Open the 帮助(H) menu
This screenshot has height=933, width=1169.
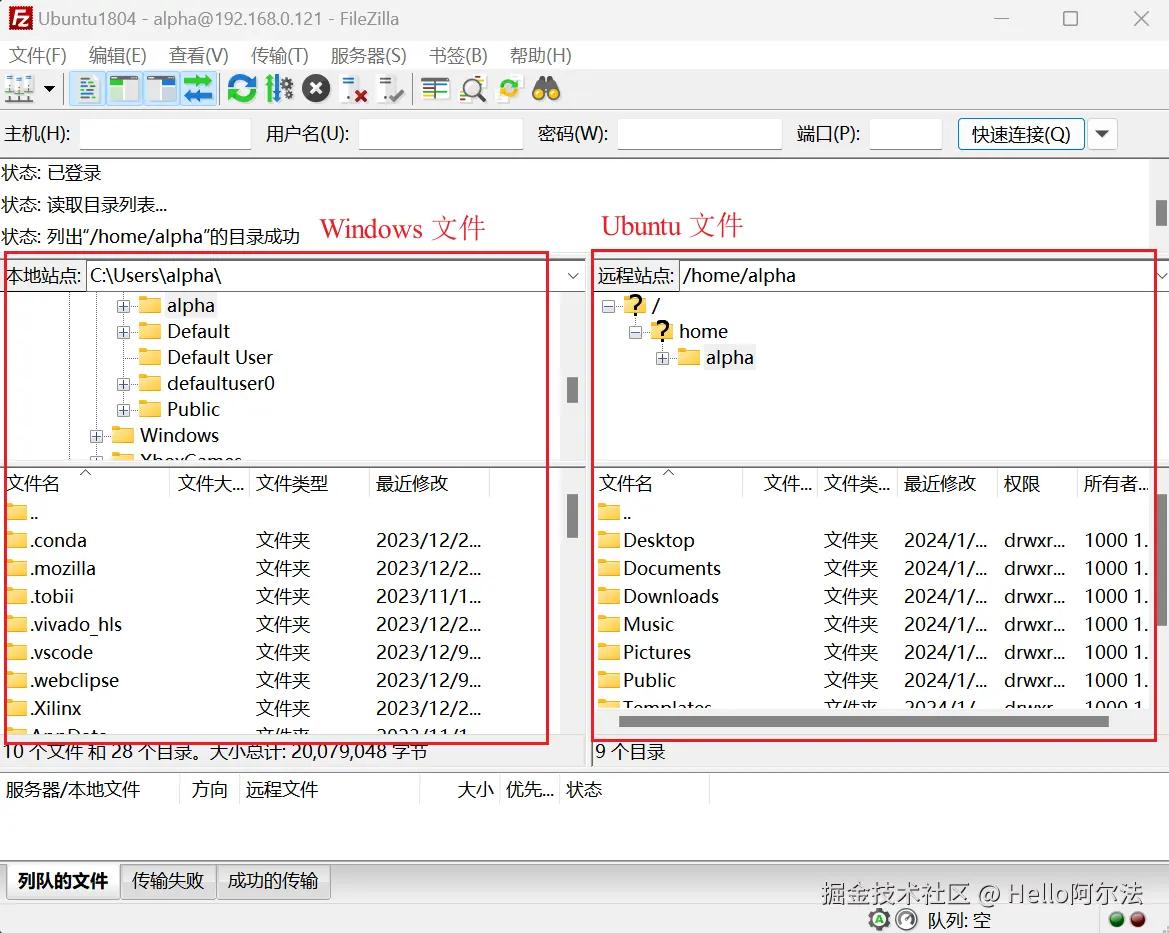541,56
